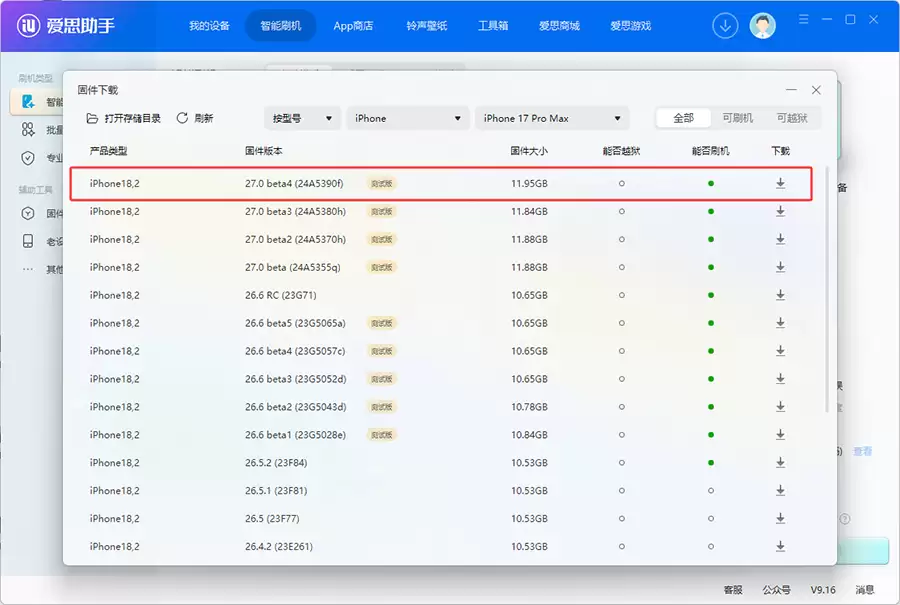Open the 智能刷机 tab
The height and width of the screenshot is (605, 900).
coord(281,26)
